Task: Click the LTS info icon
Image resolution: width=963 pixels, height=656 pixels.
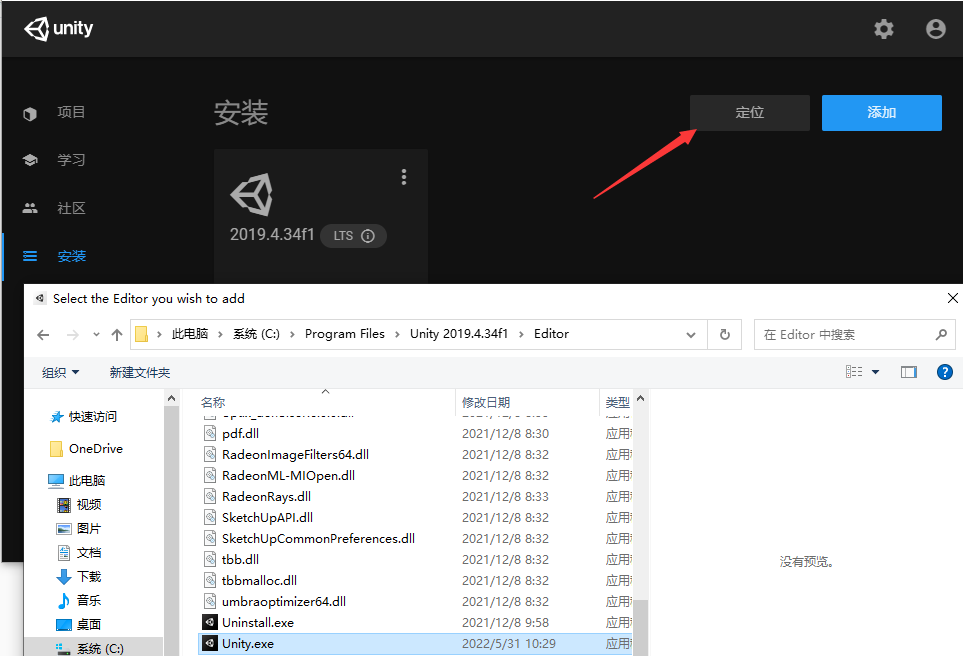Action: click(x=368, y=236)
